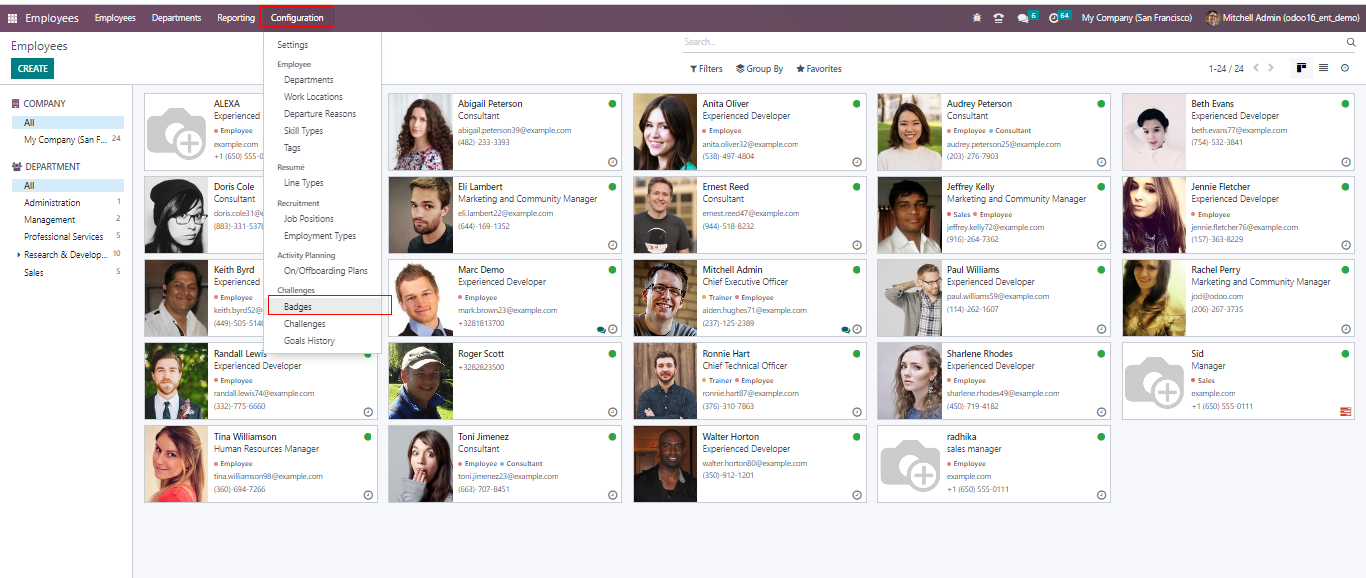Open the Filters dropdown
This screenshot has height=578, width=1366.
pos(706,69)
